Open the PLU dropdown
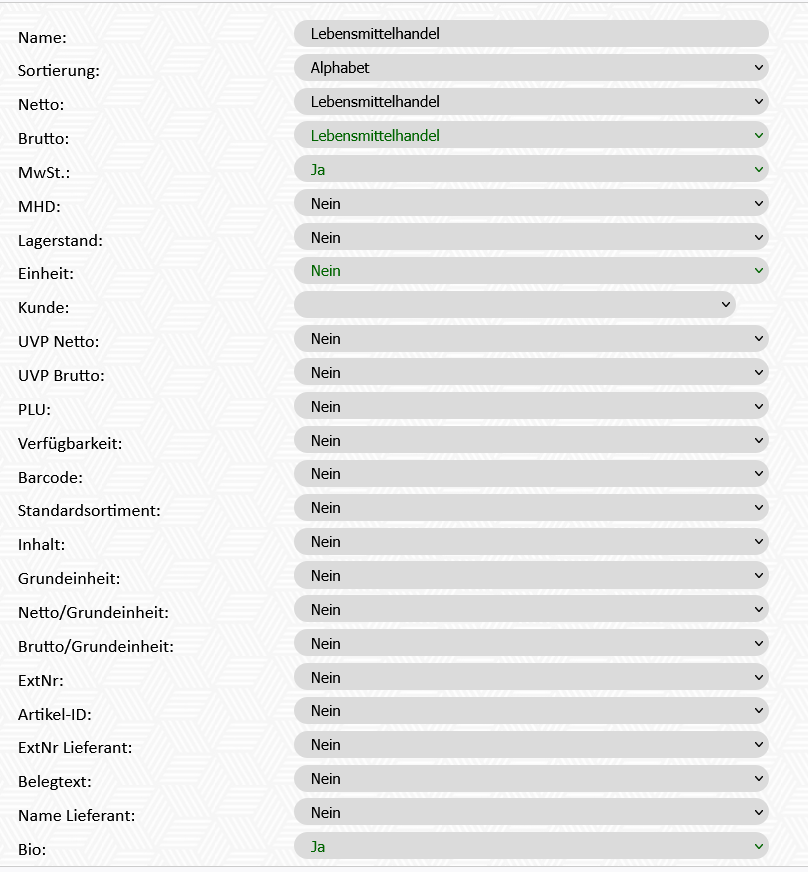 point(530,407)
